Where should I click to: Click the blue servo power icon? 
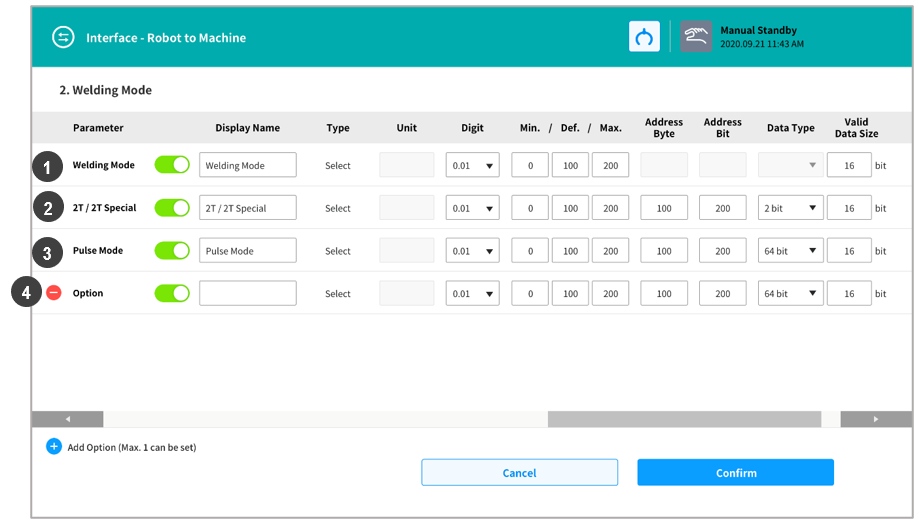[x=644, y=38]
